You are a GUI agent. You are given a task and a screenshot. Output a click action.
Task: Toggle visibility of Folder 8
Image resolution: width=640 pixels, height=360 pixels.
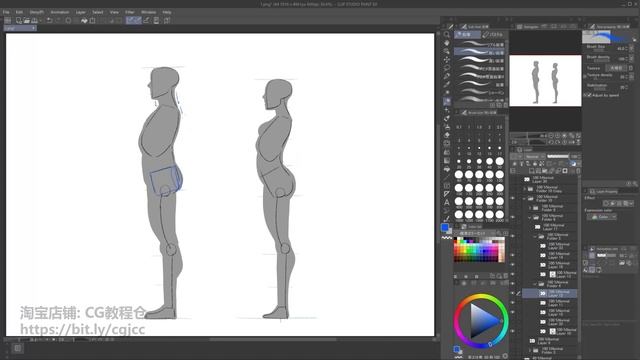(x=513, y=217)
